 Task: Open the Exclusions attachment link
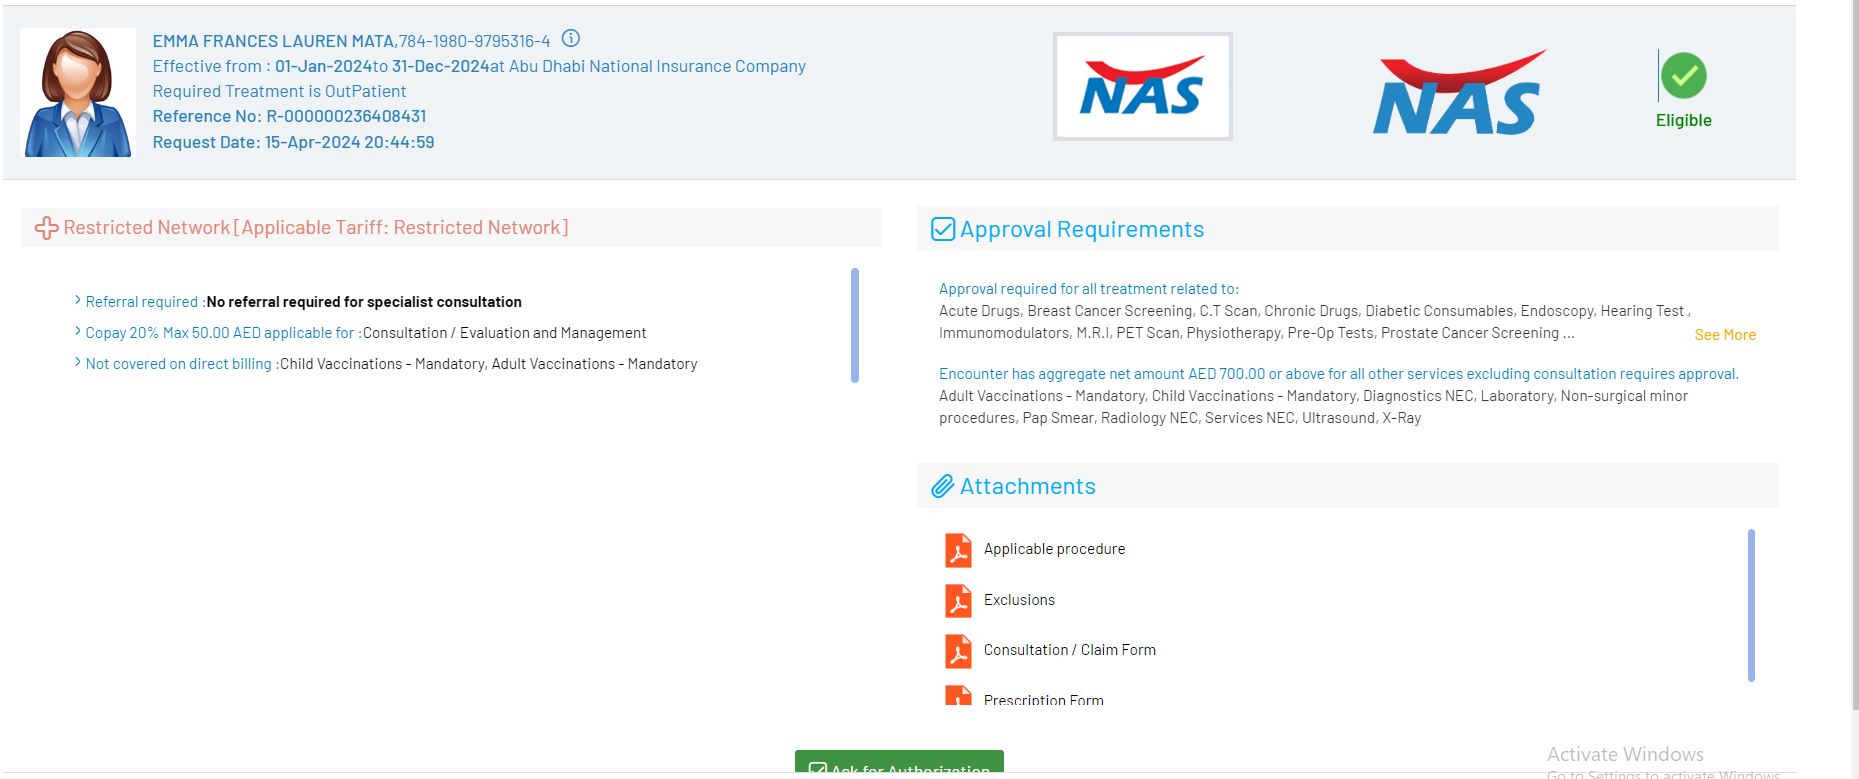point(1019,600)
